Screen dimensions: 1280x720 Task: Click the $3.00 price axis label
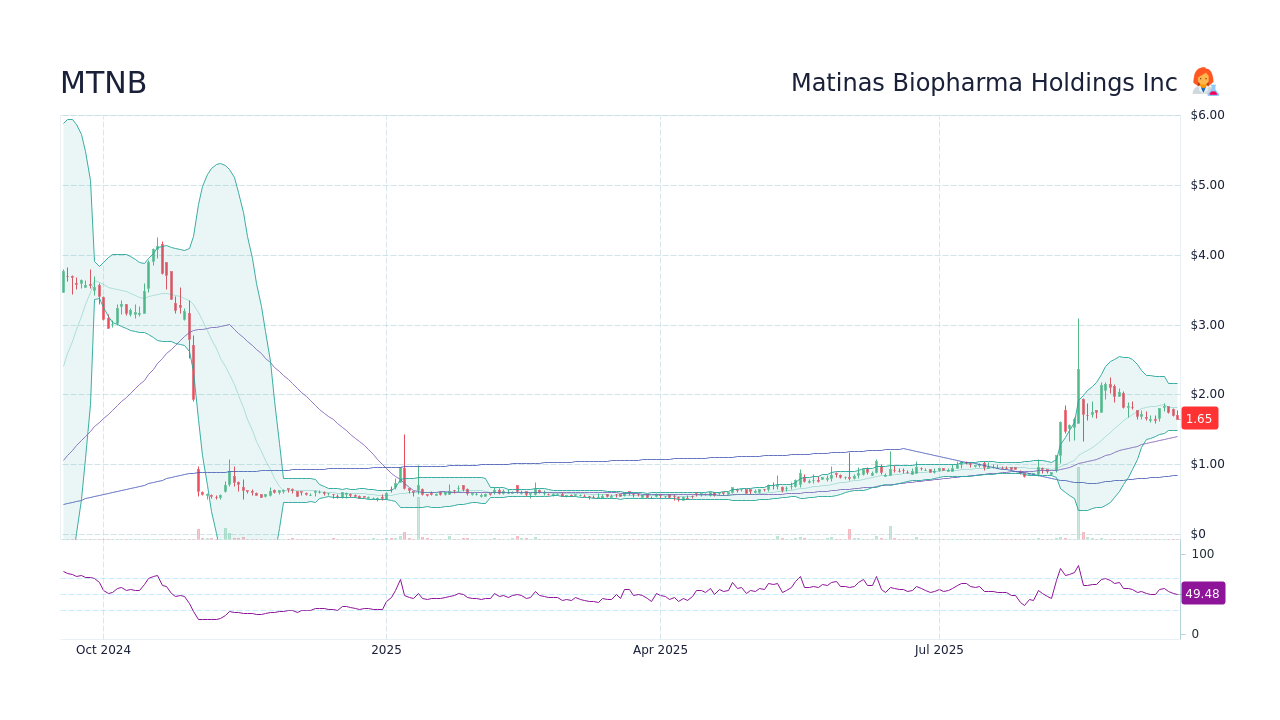point(1207,325)
